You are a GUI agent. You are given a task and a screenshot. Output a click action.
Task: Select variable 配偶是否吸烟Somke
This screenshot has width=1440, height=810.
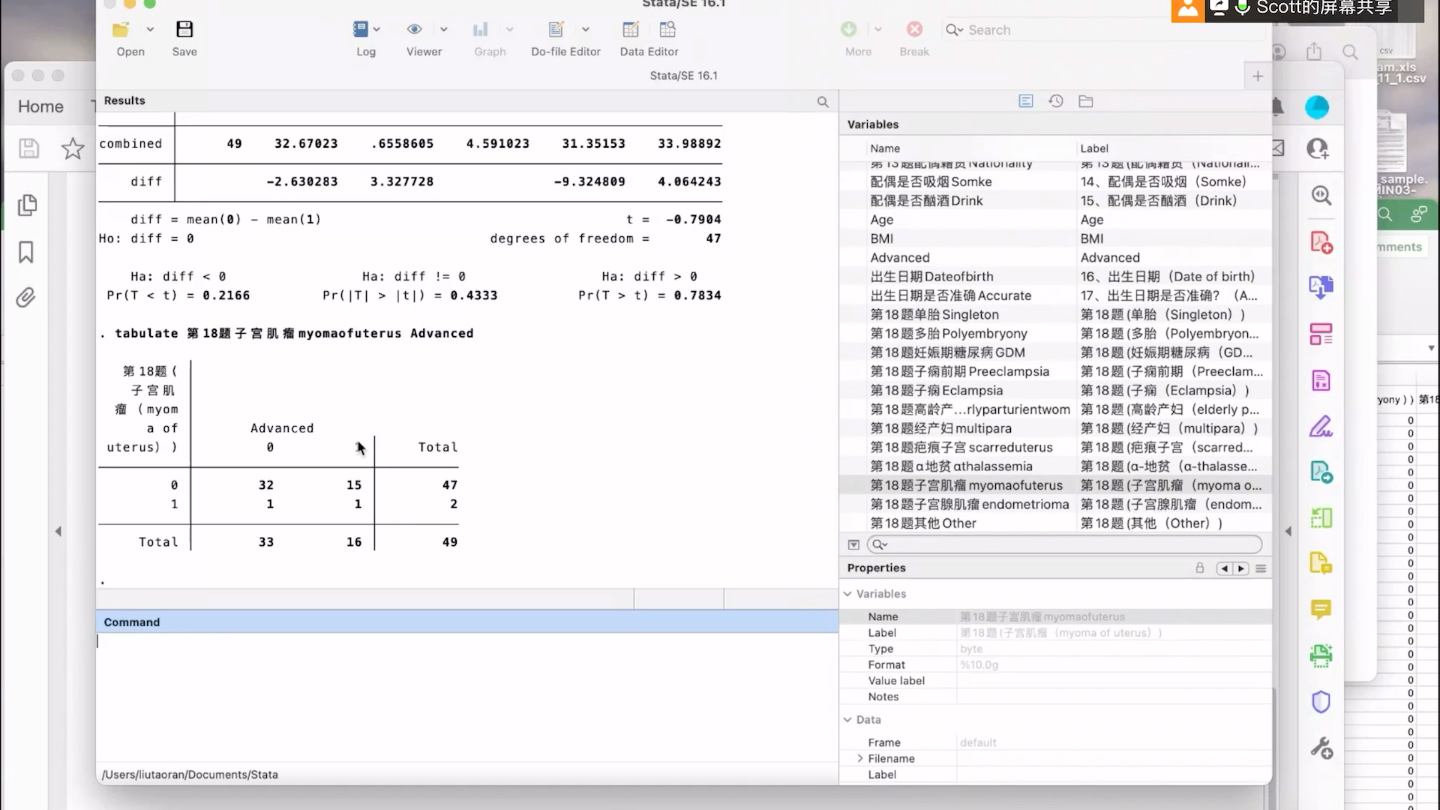pyautogui.click(x=1055, y=182)
